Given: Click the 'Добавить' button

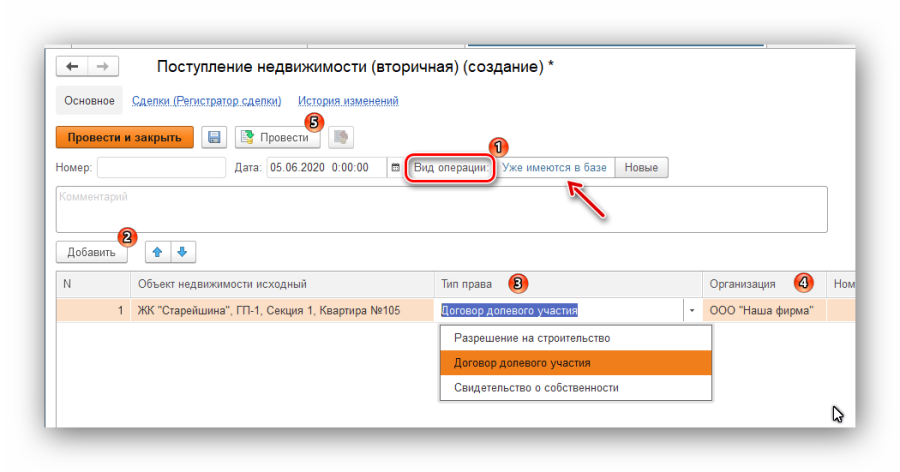Looking at the screenshot, I should coord(92,252).
